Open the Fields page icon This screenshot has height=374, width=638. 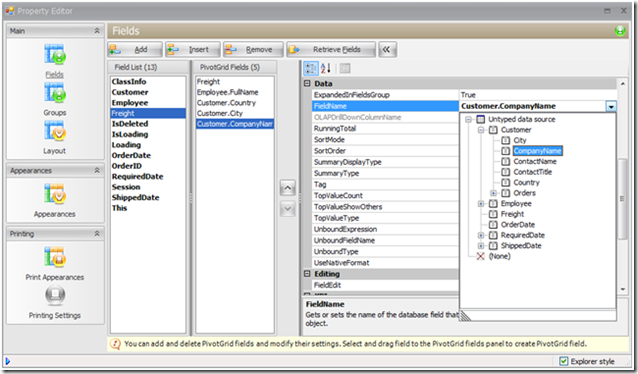(x=55, y=55)
